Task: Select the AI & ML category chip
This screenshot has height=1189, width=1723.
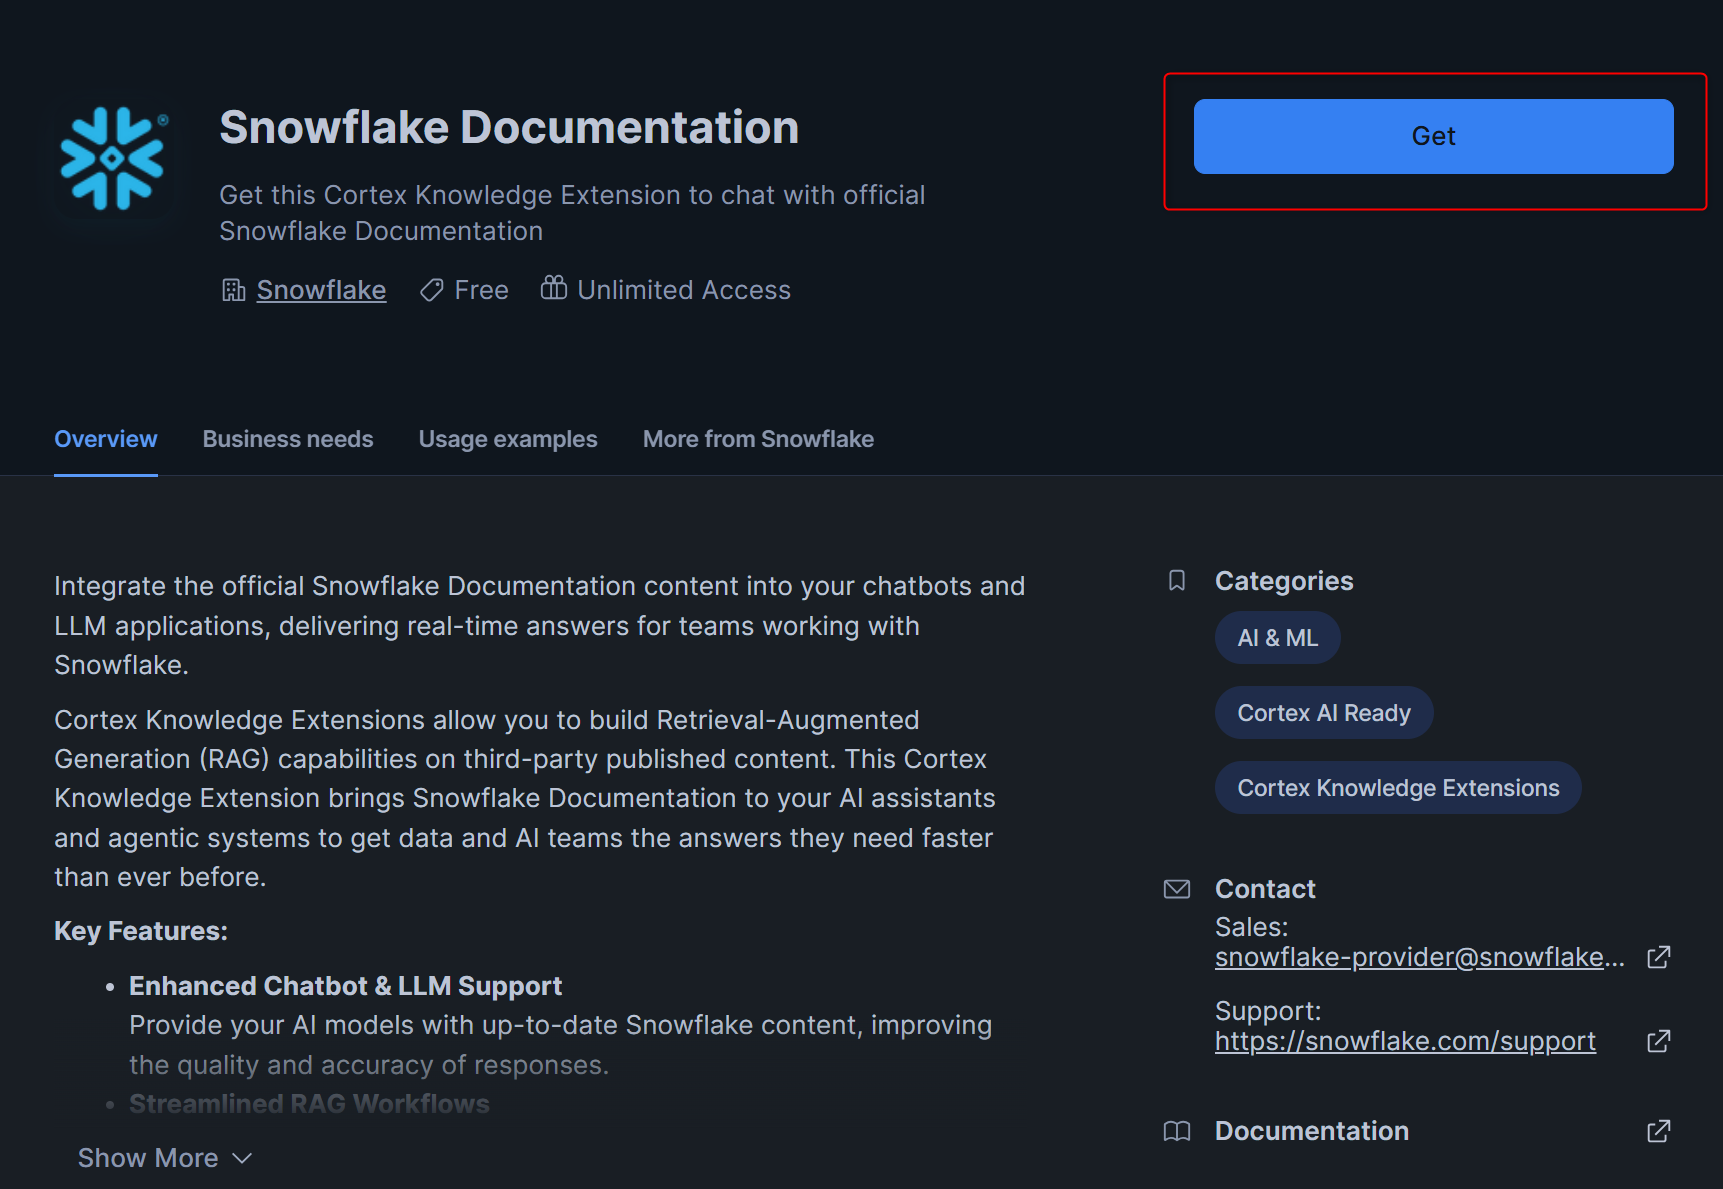Action: (1277, 638)
